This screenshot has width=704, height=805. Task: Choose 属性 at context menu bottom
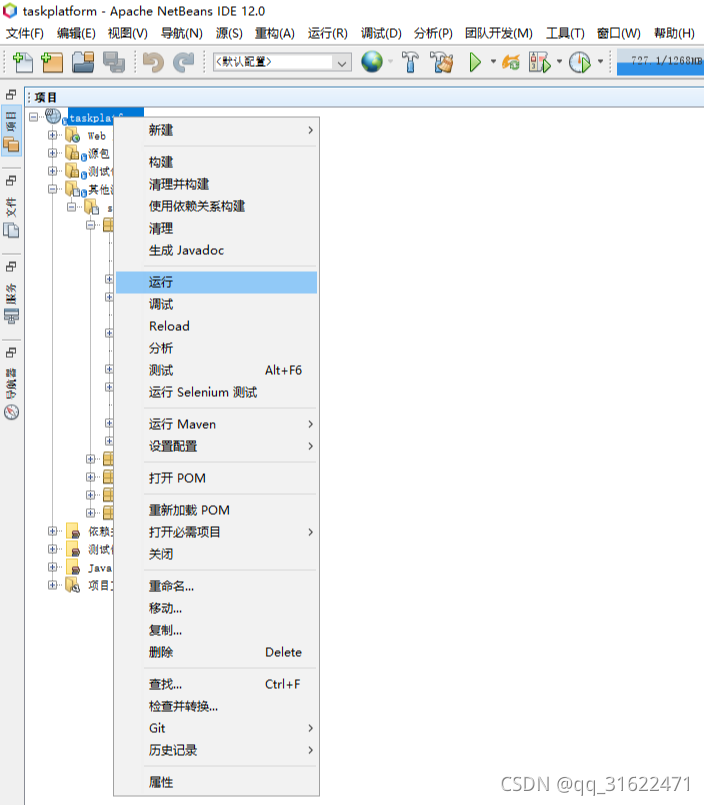(216, 782)
